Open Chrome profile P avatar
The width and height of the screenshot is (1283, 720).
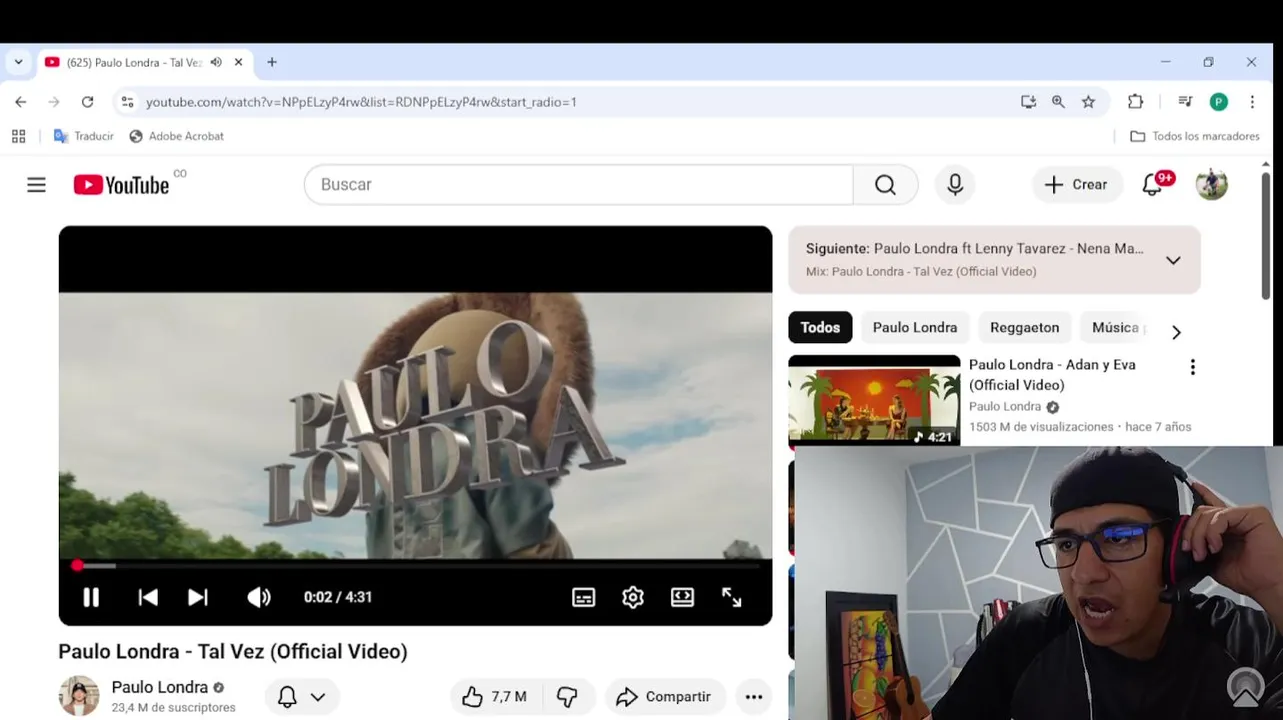(1218, 102)
